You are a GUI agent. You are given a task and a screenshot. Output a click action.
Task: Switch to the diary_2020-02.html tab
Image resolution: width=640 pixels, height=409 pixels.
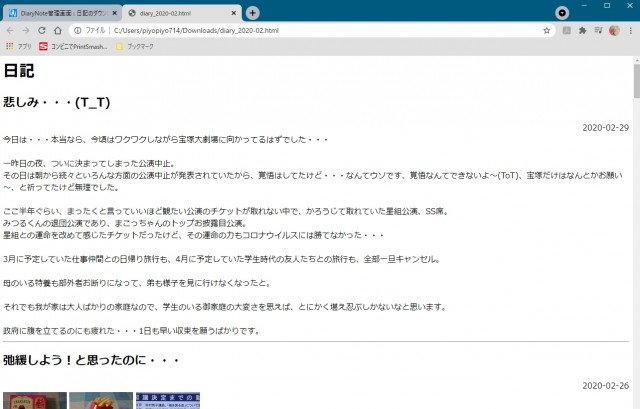click(181, 13)
